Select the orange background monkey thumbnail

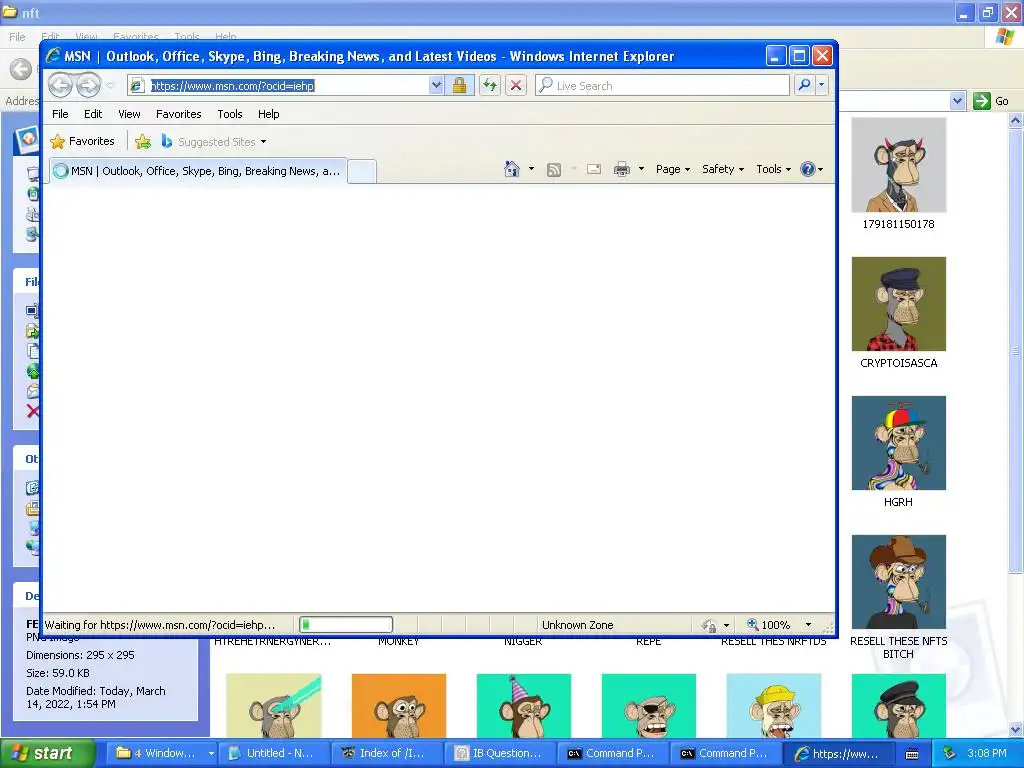coord(398,706)
